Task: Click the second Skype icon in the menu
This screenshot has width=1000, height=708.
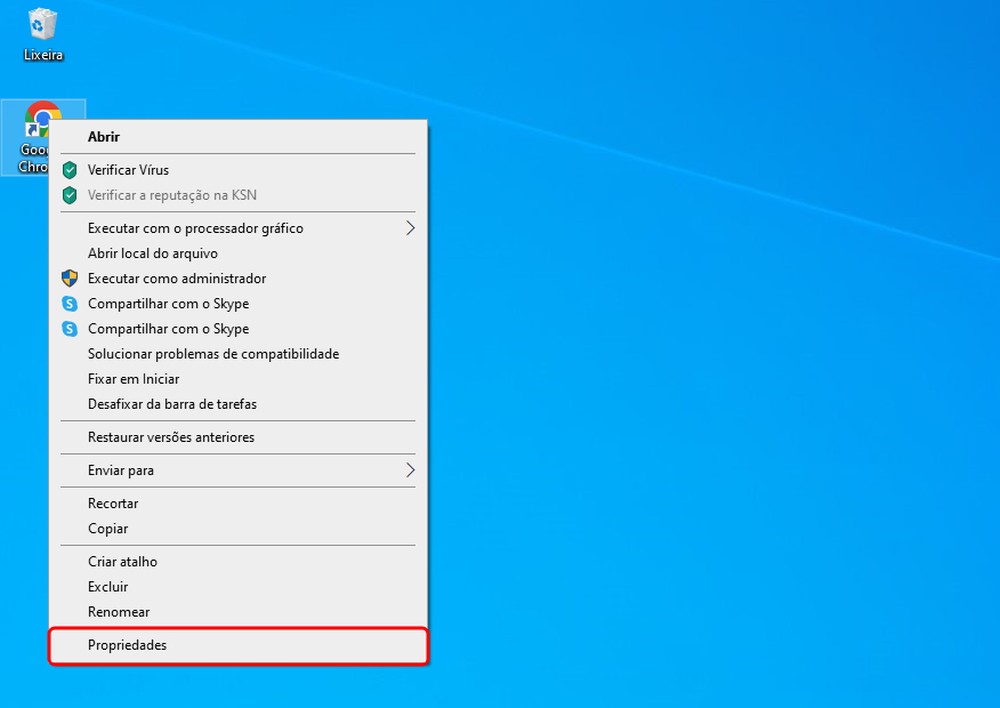Action: (70, 329)
